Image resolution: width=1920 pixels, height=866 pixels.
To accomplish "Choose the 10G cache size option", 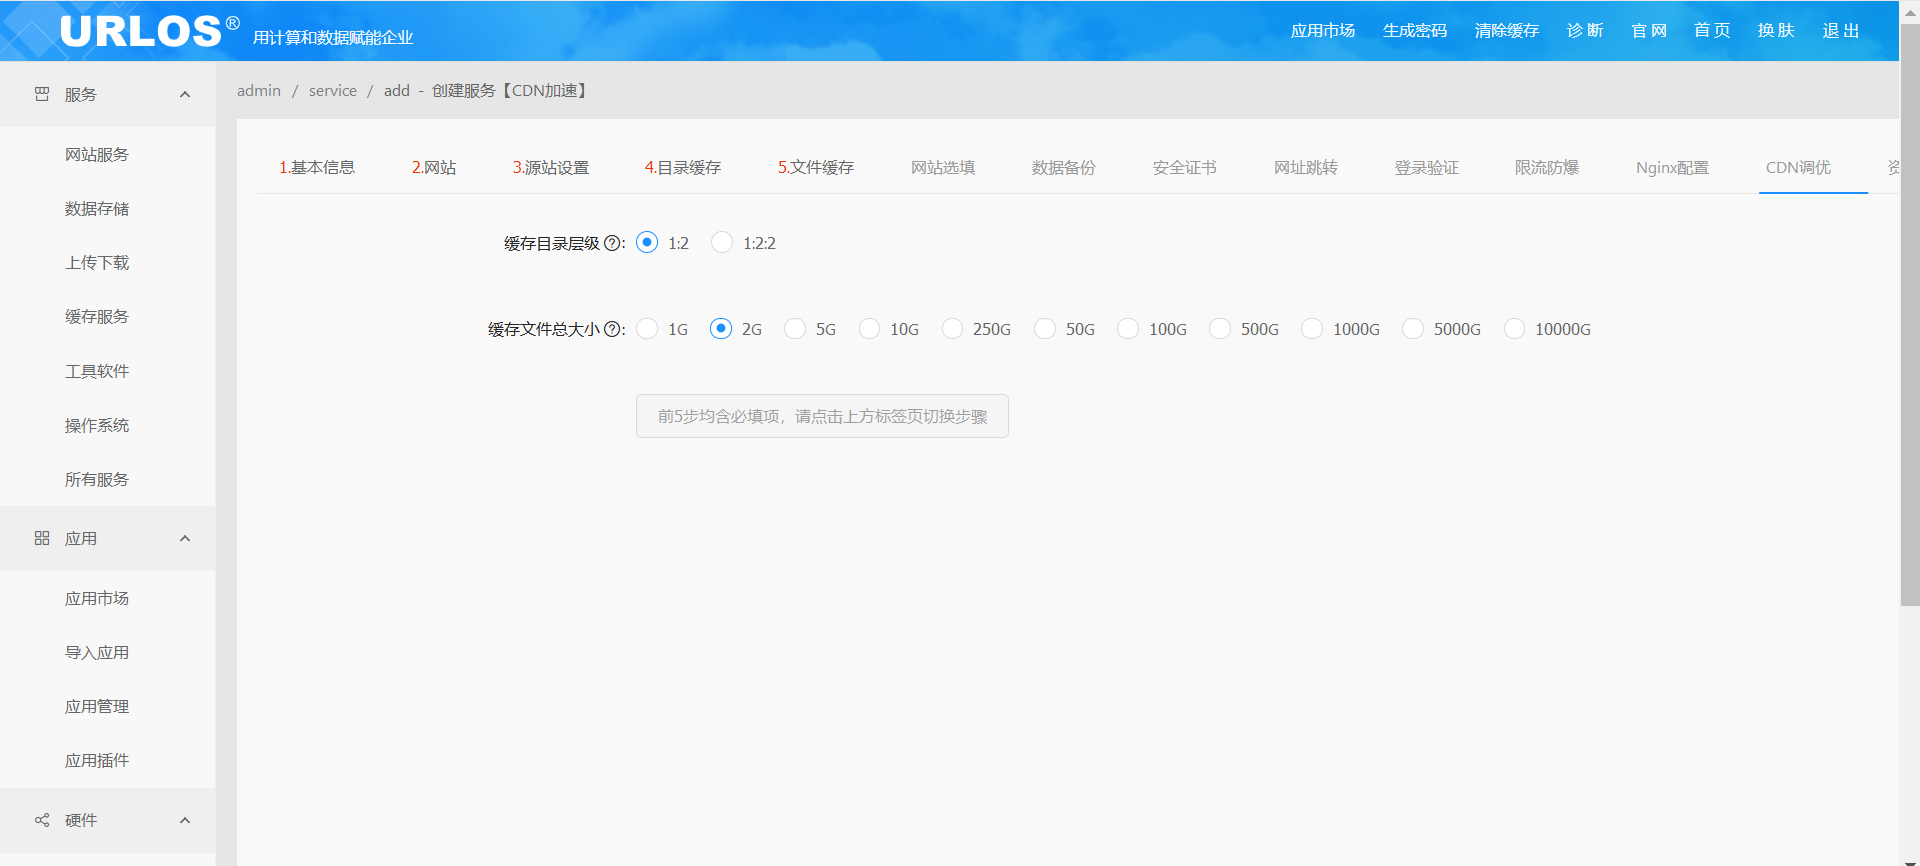I will tap(870, 329).
